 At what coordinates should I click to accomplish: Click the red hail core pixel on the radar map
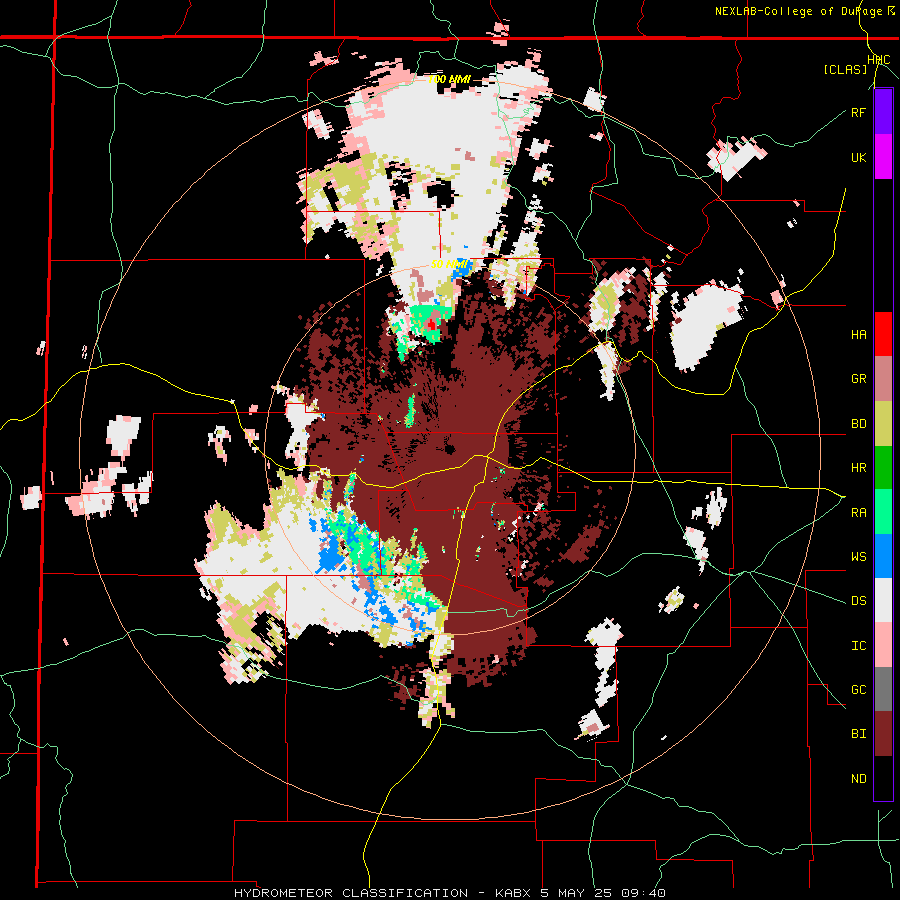[x=432, y=324]
